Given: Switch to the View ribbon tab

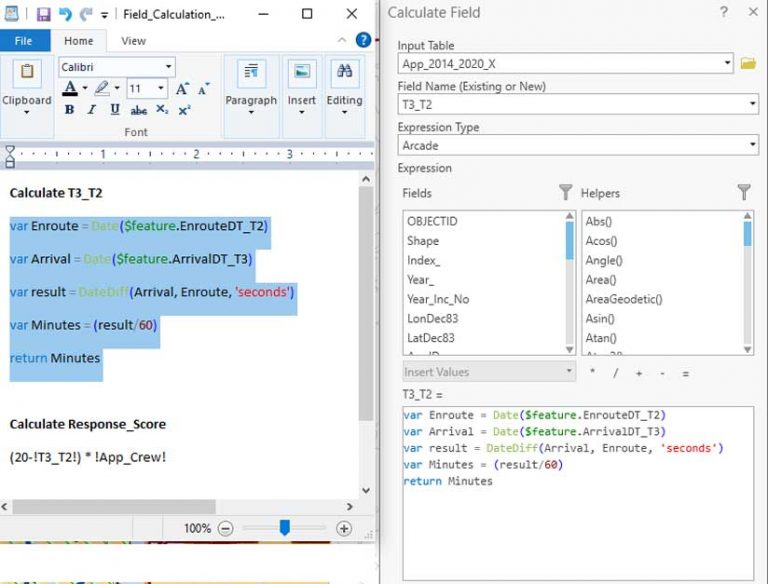Looking at the screenshot, I should coord(133,41).
